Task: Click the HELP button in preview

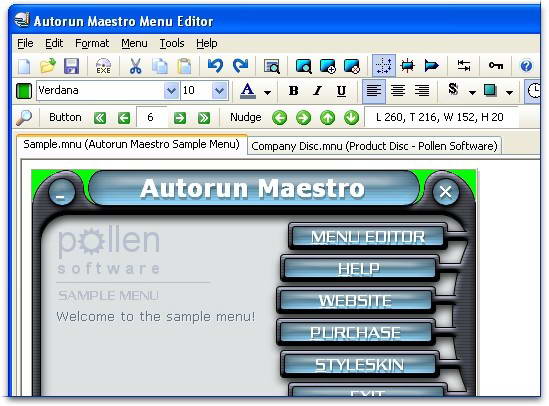Action: [x=359, y=269]
